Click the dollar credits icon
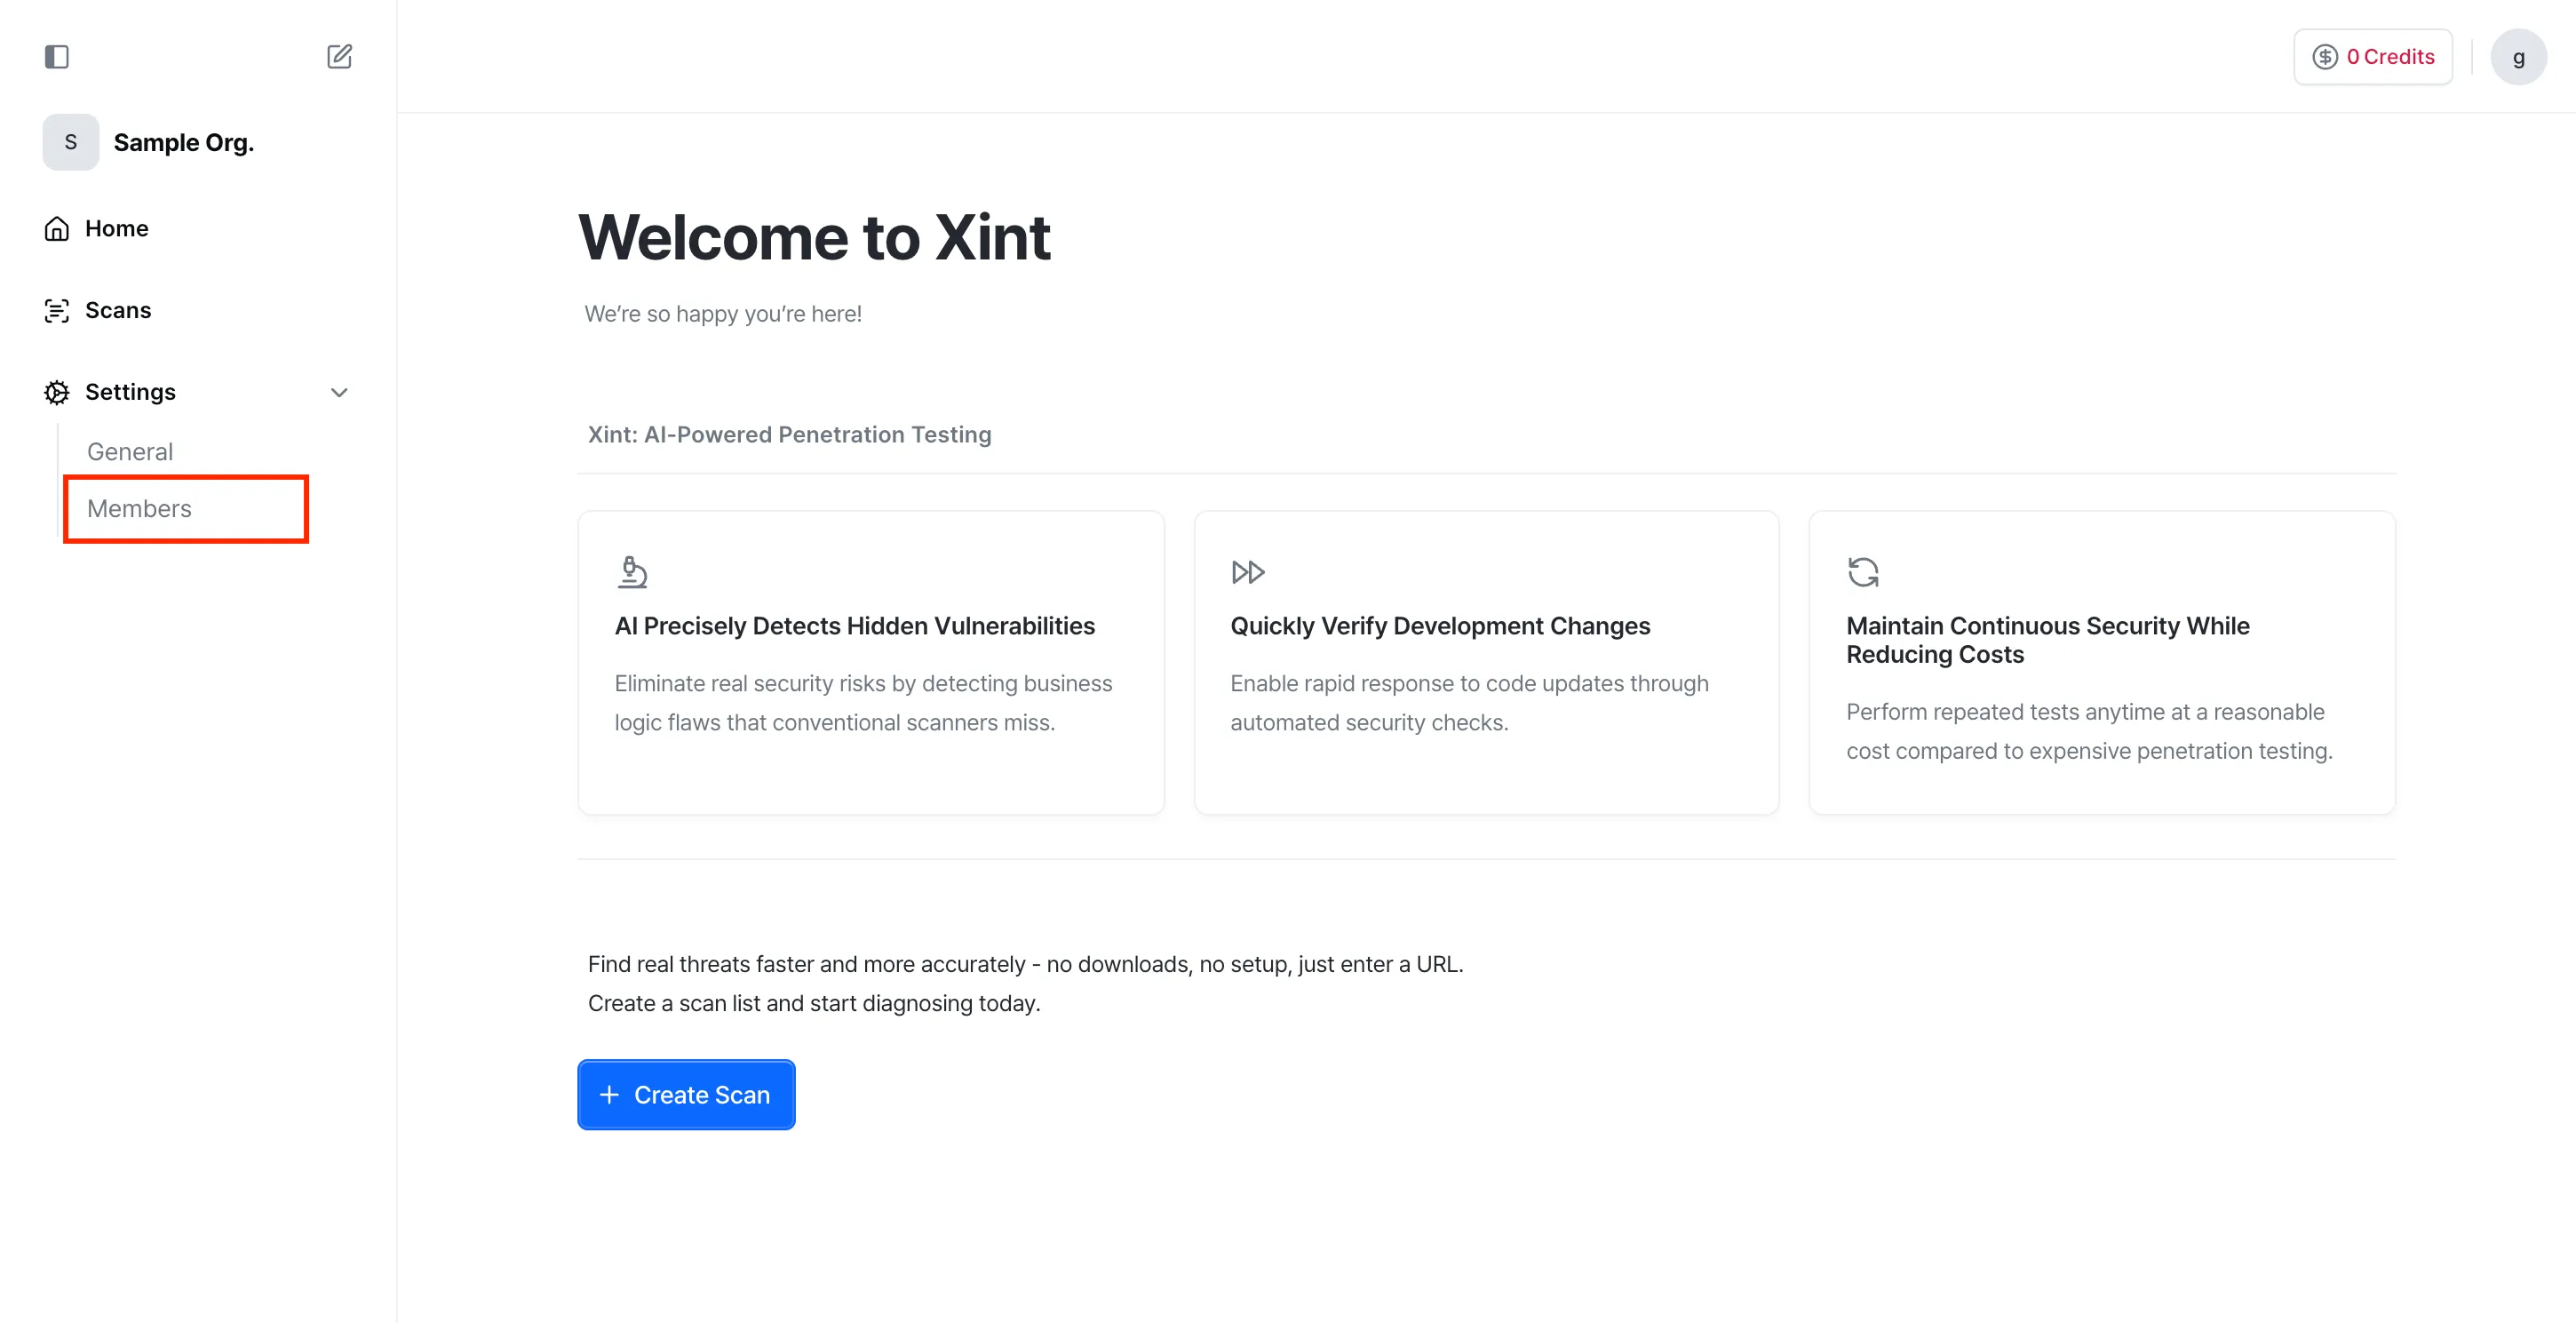Screen dimensions: 2576x1323 (2325, 57)
